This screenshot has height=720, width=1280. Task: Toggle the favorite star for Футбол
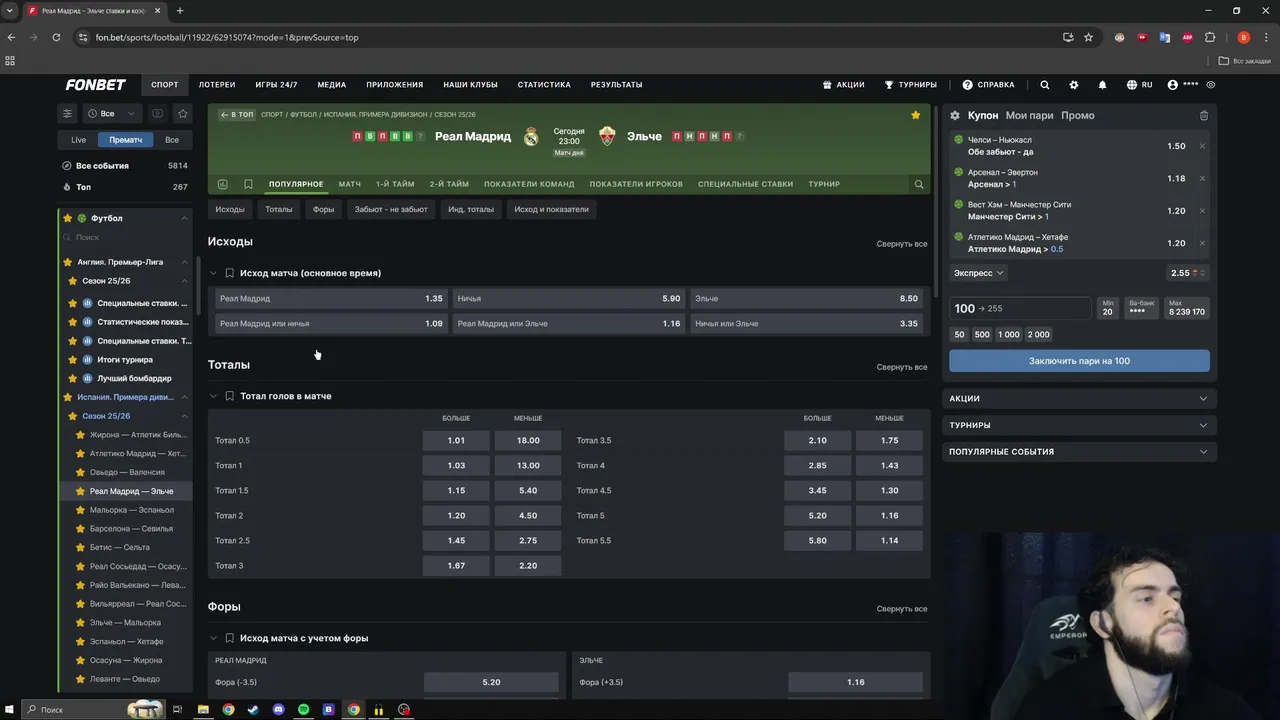(68, 218)
